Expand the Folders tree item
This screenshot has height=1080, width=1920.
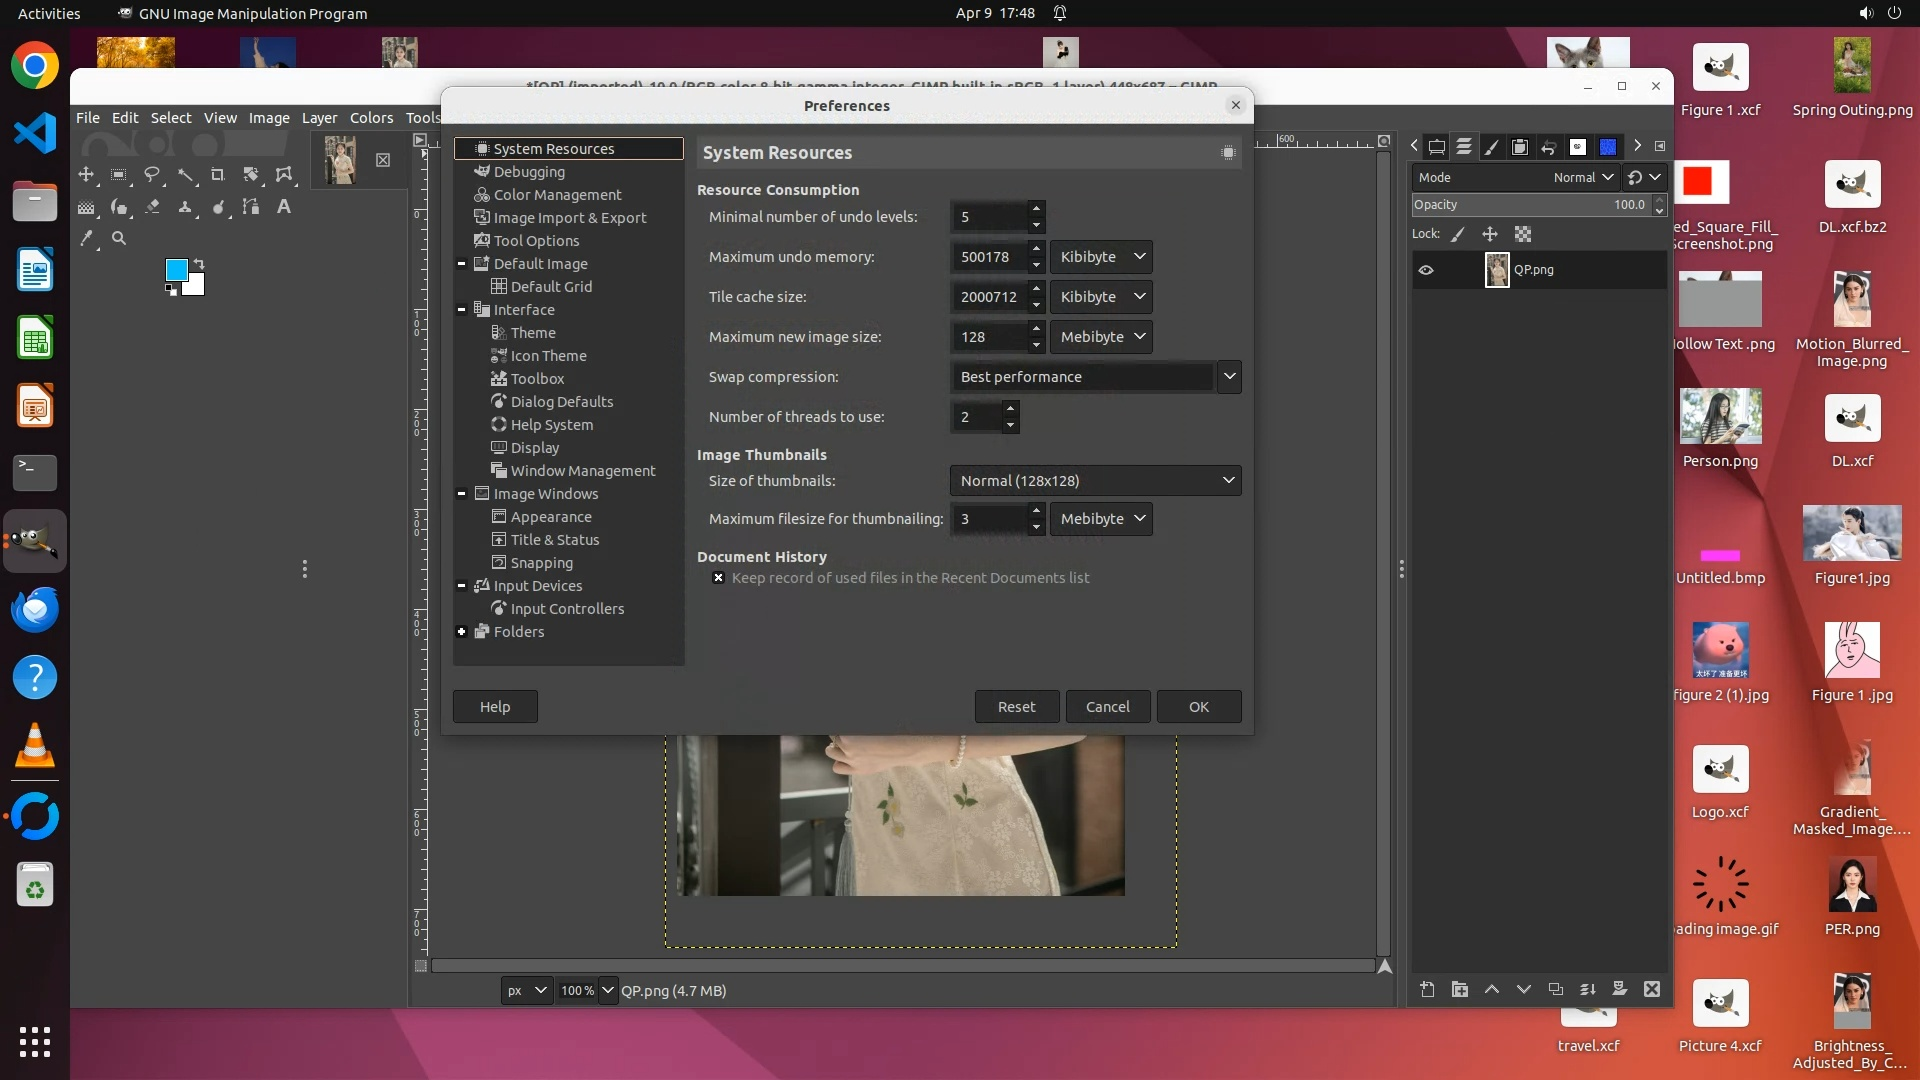462,632
